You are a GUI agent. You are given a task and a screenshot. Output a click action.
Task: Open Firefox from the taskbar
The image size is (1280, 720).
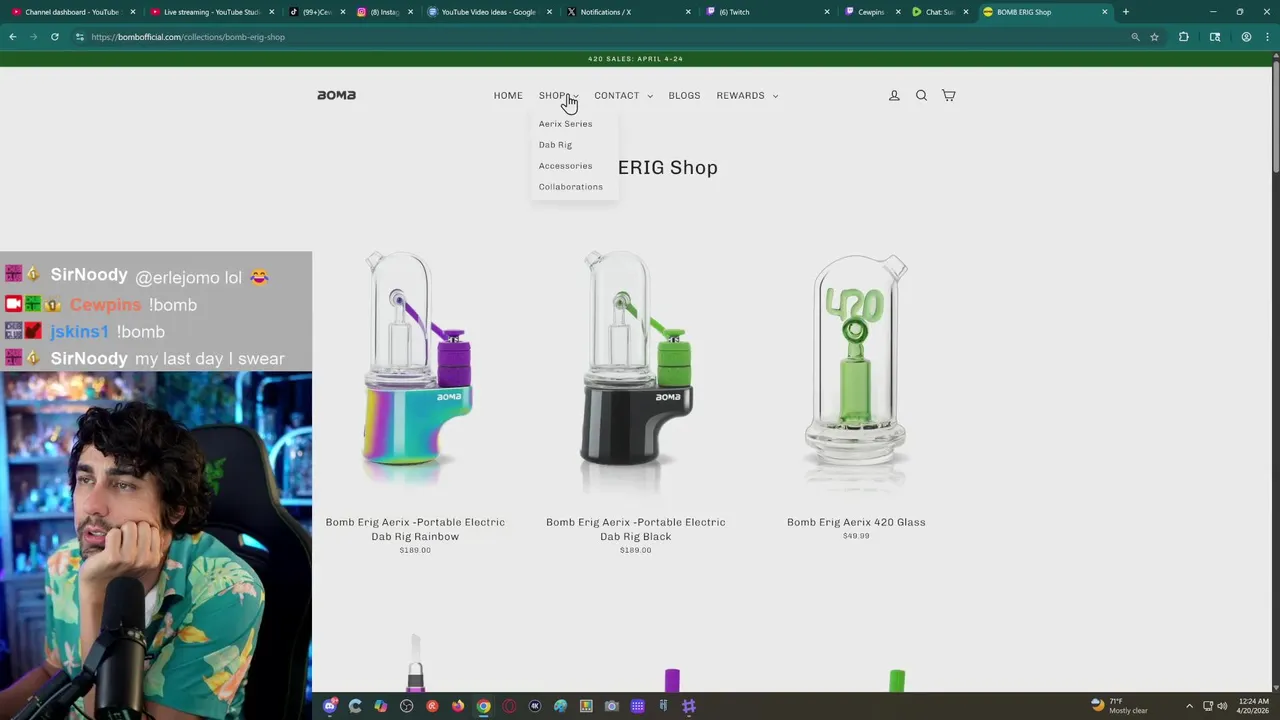coord(458,706)
